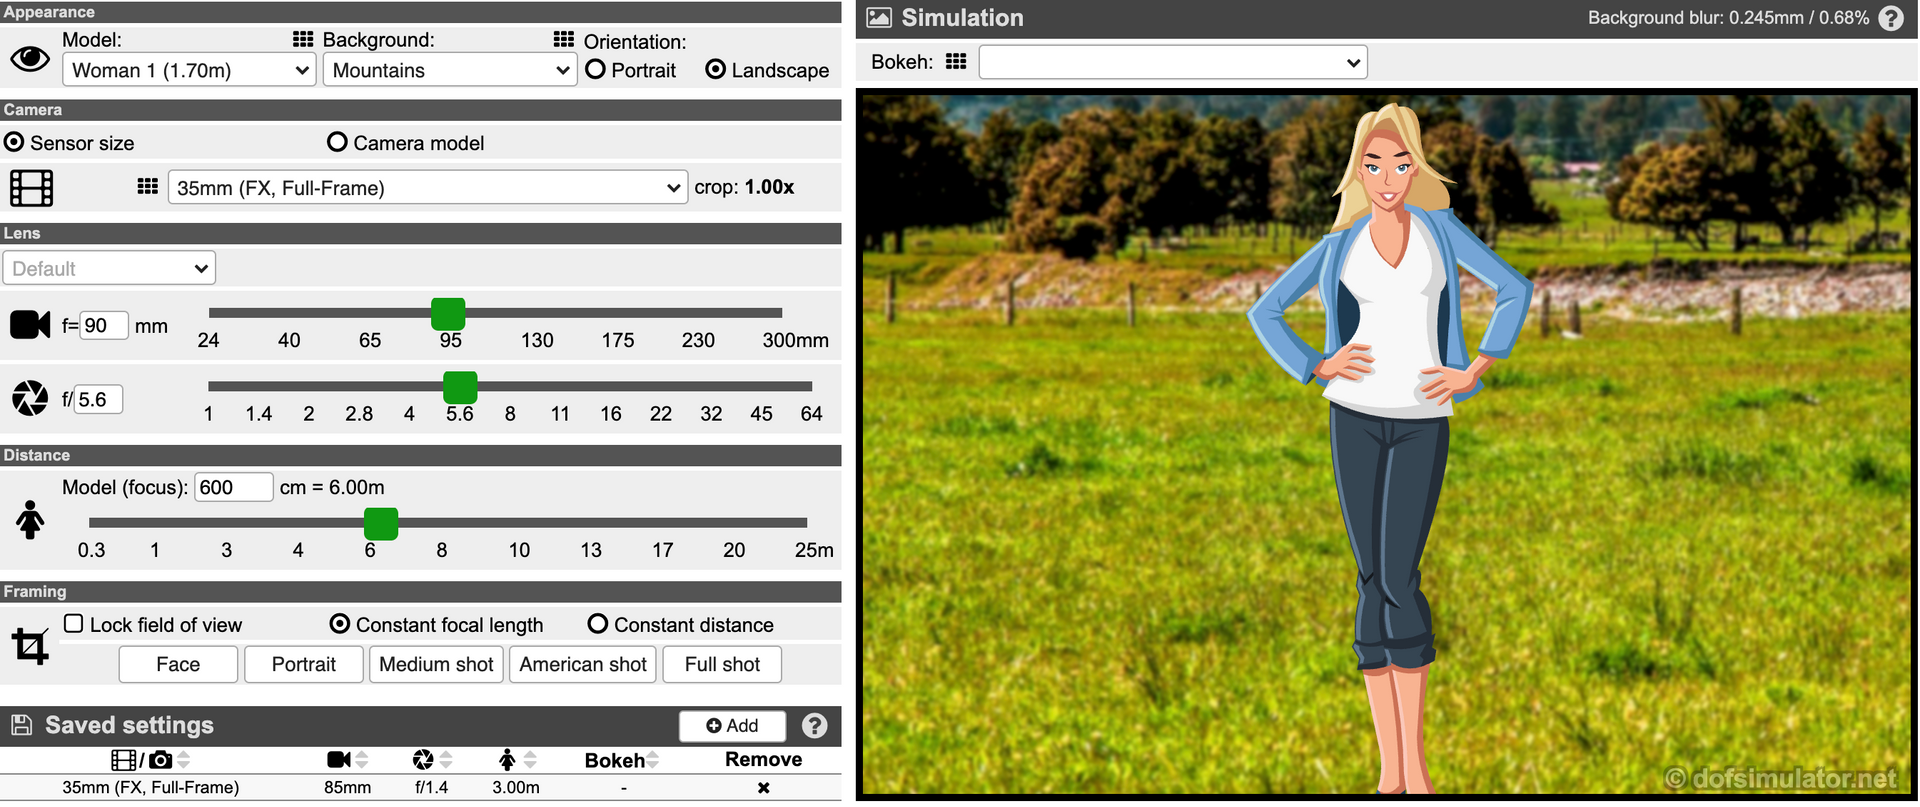Click the Saved settings floppy disk icon
Image resolution: width=1920 pixels, height=807 pixels.
pyautogui.click(x=21, y=725)
